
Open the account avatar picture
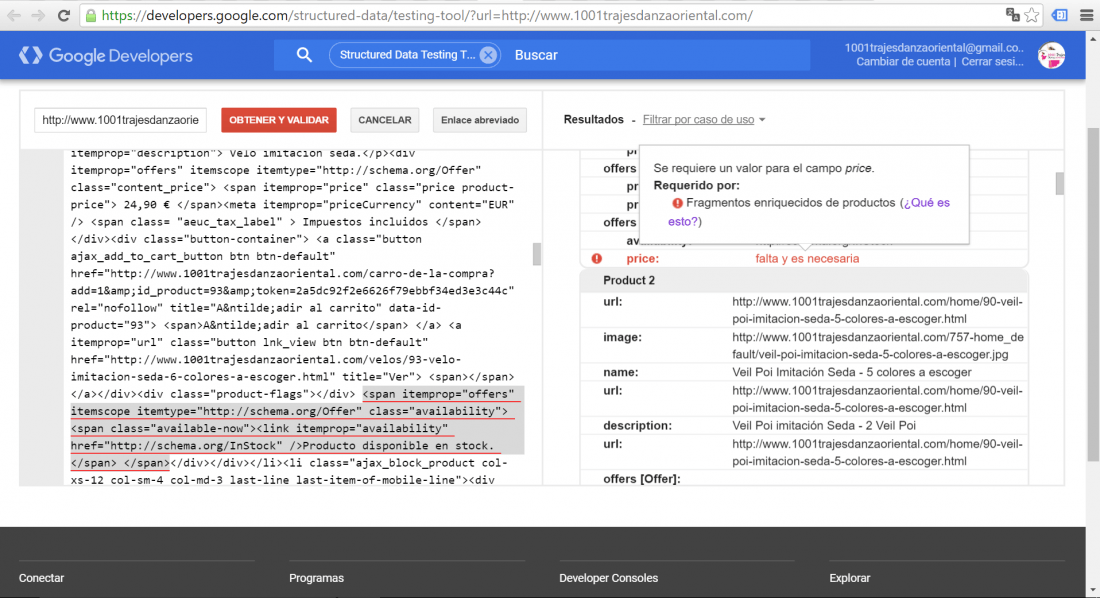coord(1051,55)
